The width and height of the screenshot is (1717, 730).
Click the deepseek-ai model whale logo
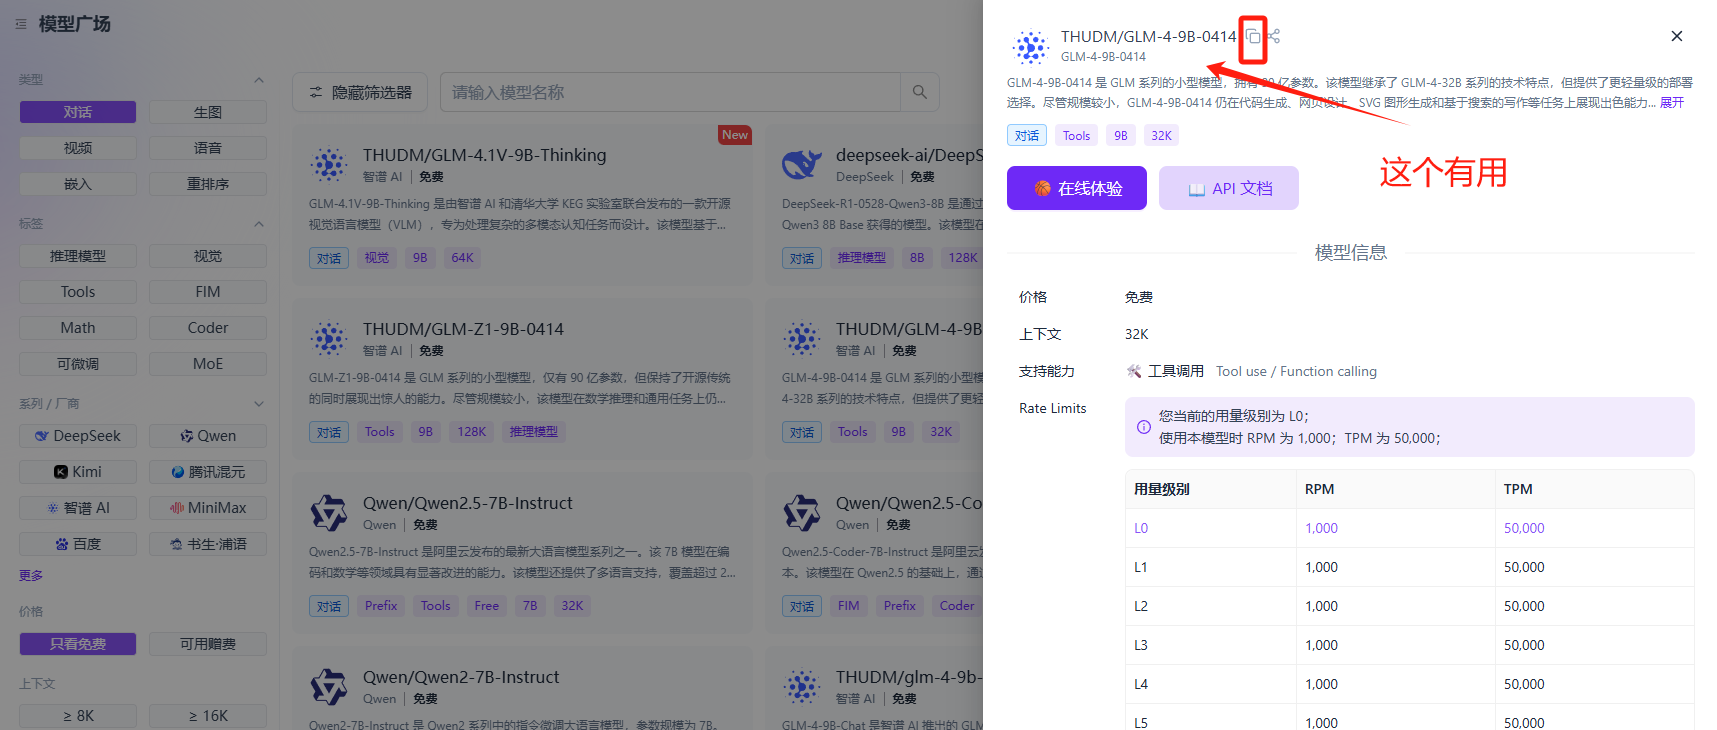tap(801, 165)
